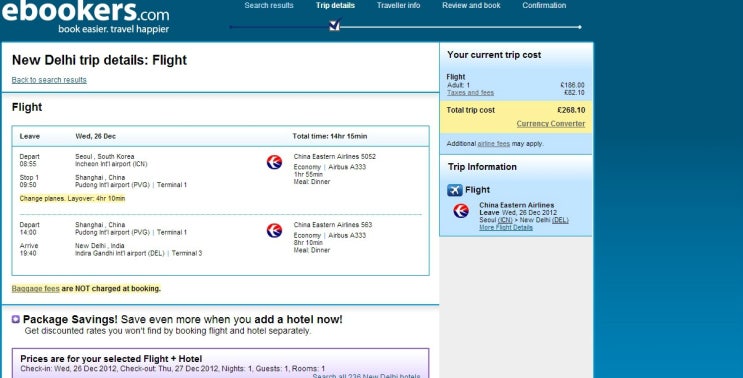
Task: Click the 'Your current trip cost' heading
Action: coord(494,55)
